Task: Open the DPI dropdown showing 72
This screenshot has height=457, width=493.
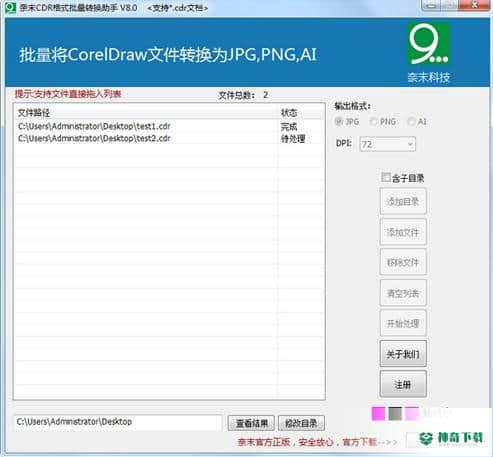Action: pos(387,144)
